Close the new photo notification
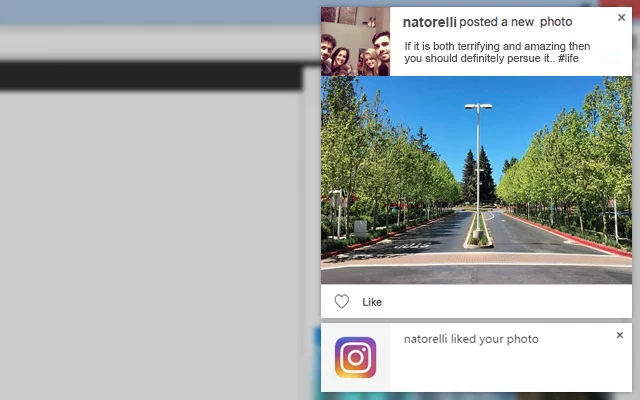 pyautogui.click(x=621, y=17)
